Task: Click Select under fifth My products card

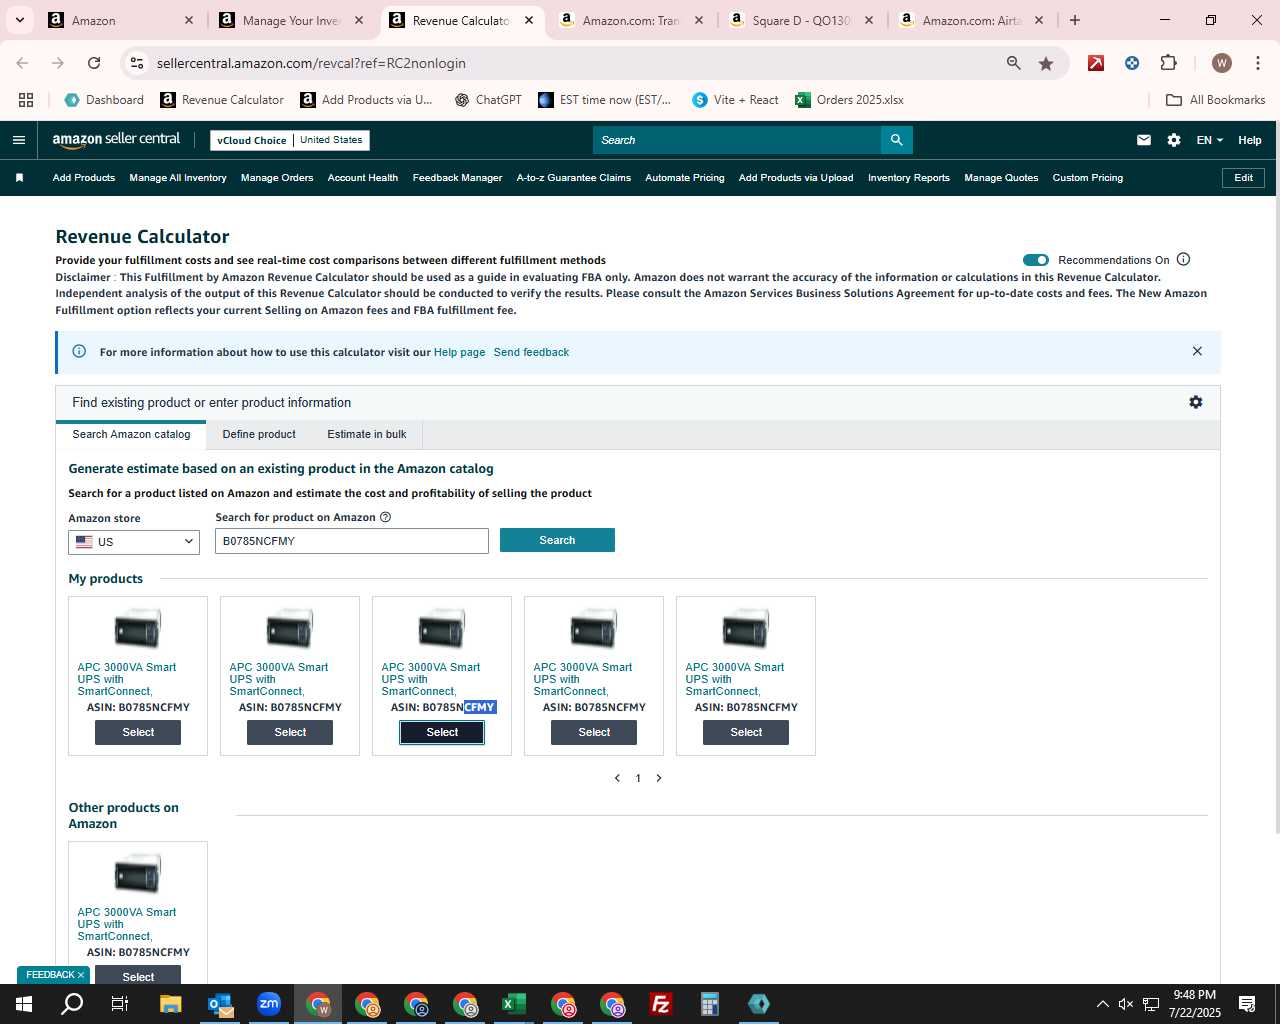Action: 746,732
